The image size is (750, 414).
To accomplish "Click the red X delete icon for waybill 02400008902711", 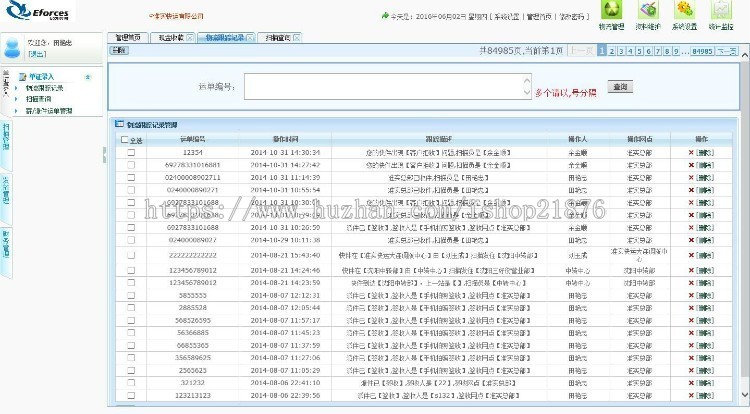I will pyautogui.click(x=691, y=177).
